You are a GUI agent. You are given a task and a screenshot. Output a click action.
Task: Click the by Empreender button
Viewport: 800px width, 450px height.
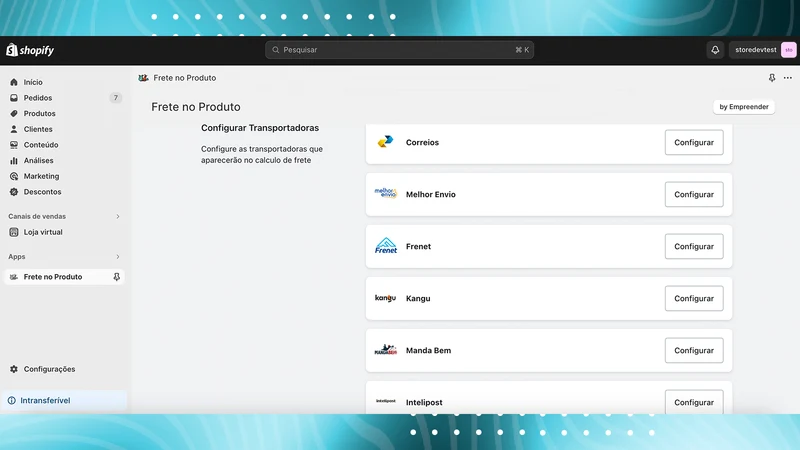click(x=744, y=107)
